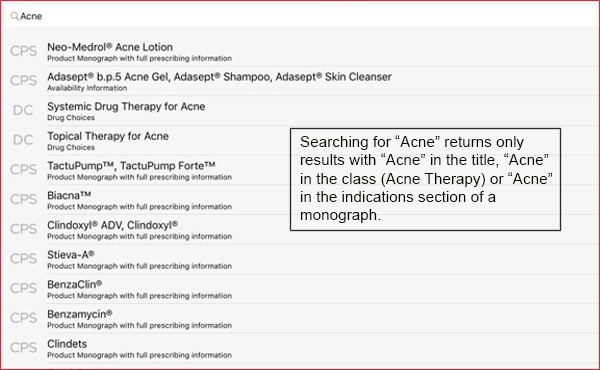
Task: Open Topical Therapy for Acne
Action: click(x=148, y=140)
